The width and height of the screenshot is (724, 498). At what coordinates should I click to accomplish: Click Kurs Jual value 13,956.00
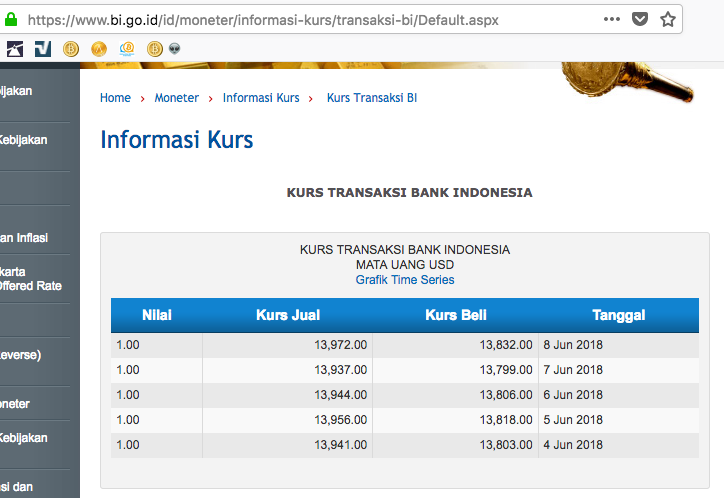pos(341,420)
